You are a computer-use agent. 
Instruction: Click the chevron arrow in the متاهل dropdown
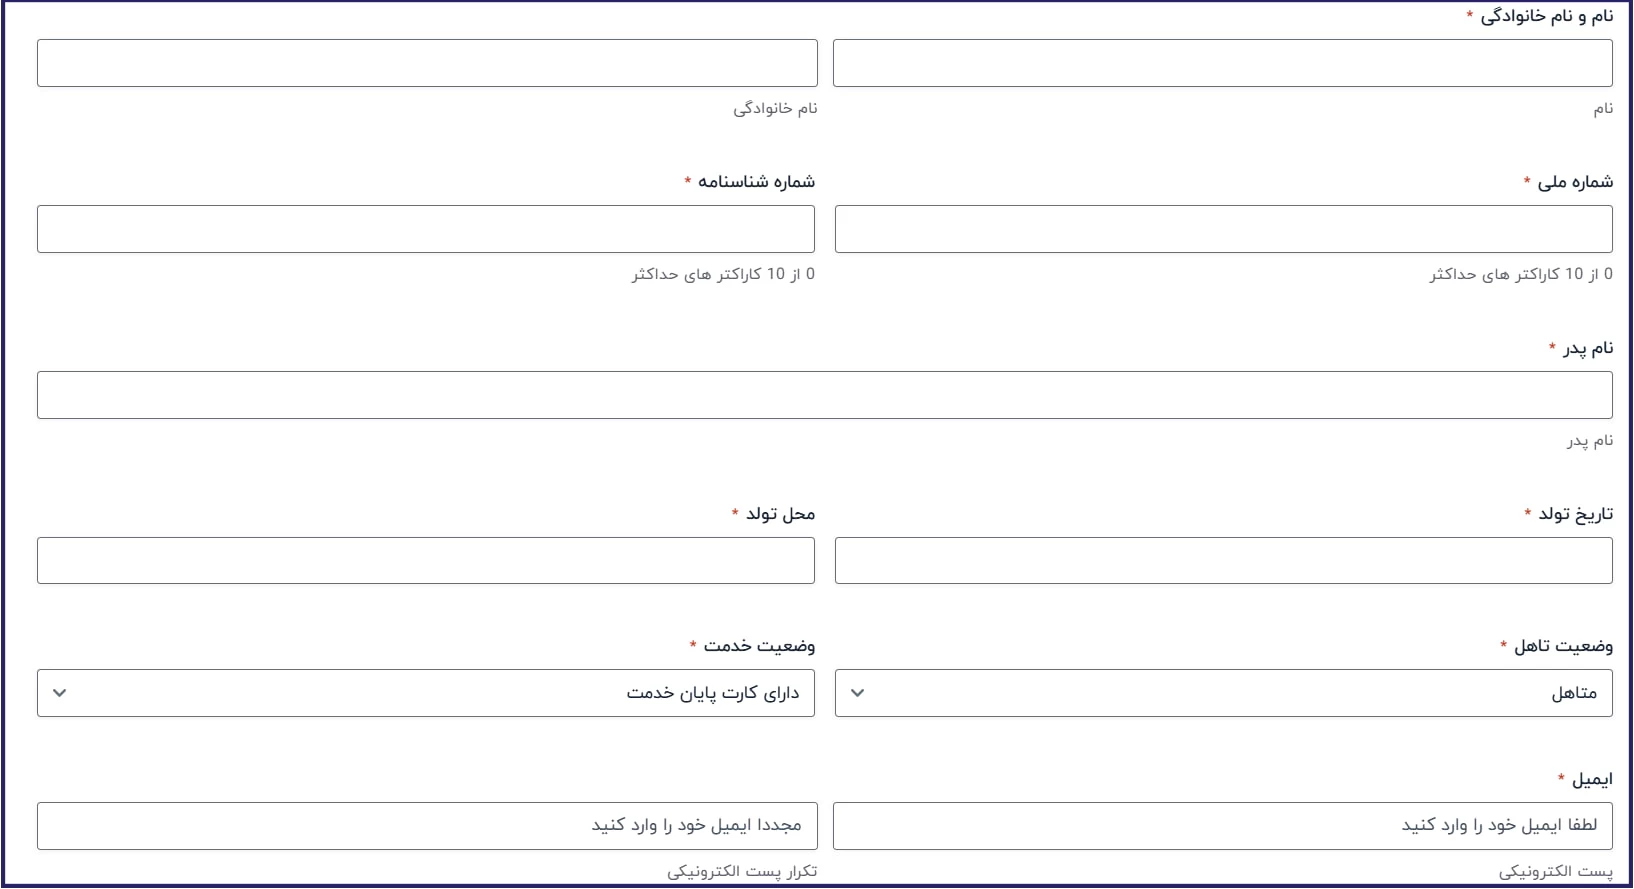857,693
